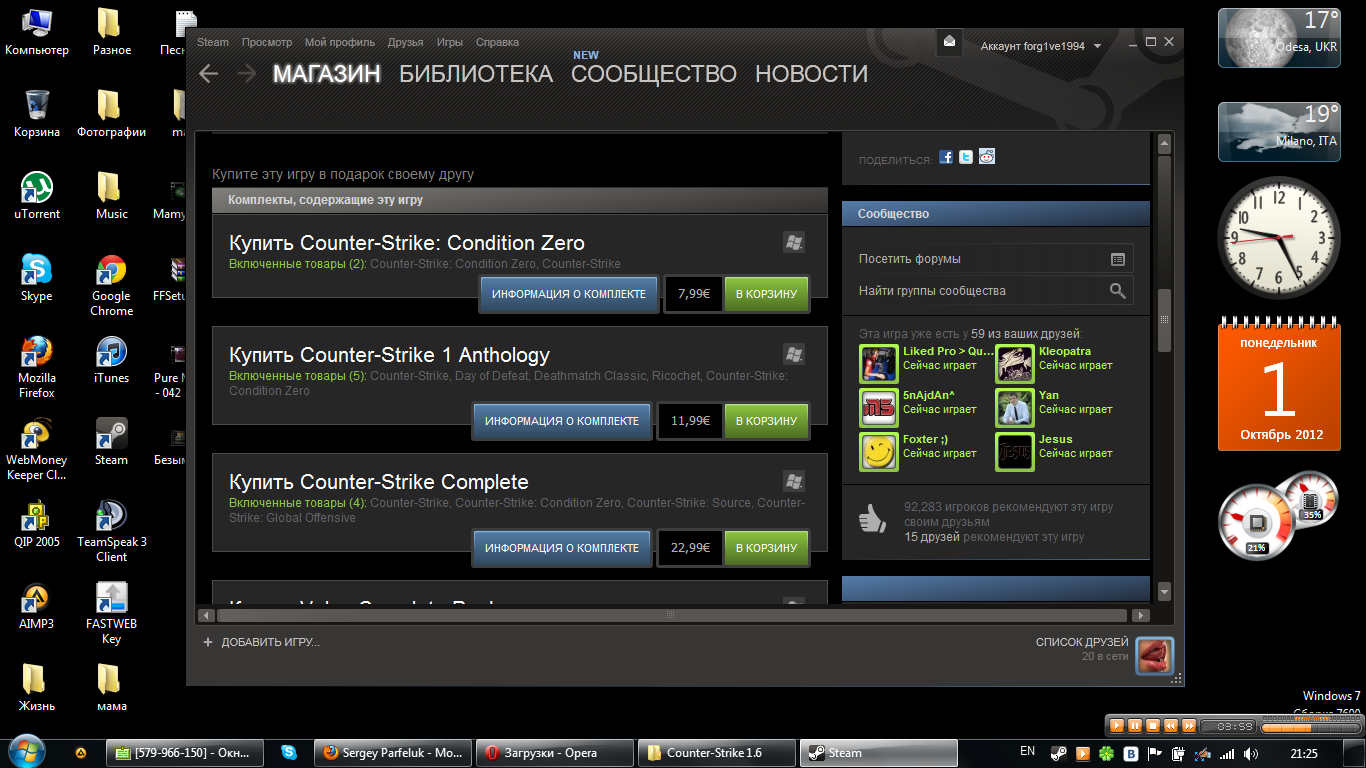Click the VKontakte tray icon
Screen dimensions: 1366x768
(1132, 753)
